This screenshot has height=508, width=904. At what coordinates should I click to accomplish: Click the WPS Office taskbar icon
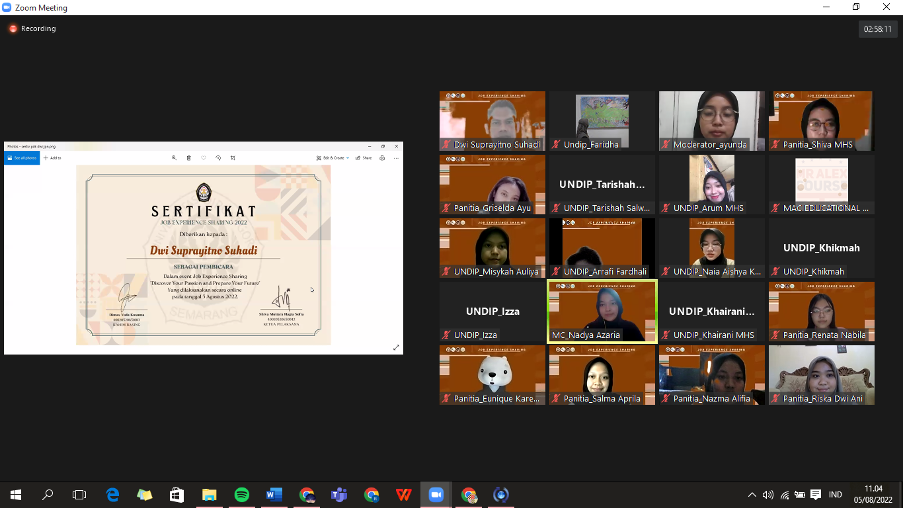[x=403, y=495]
